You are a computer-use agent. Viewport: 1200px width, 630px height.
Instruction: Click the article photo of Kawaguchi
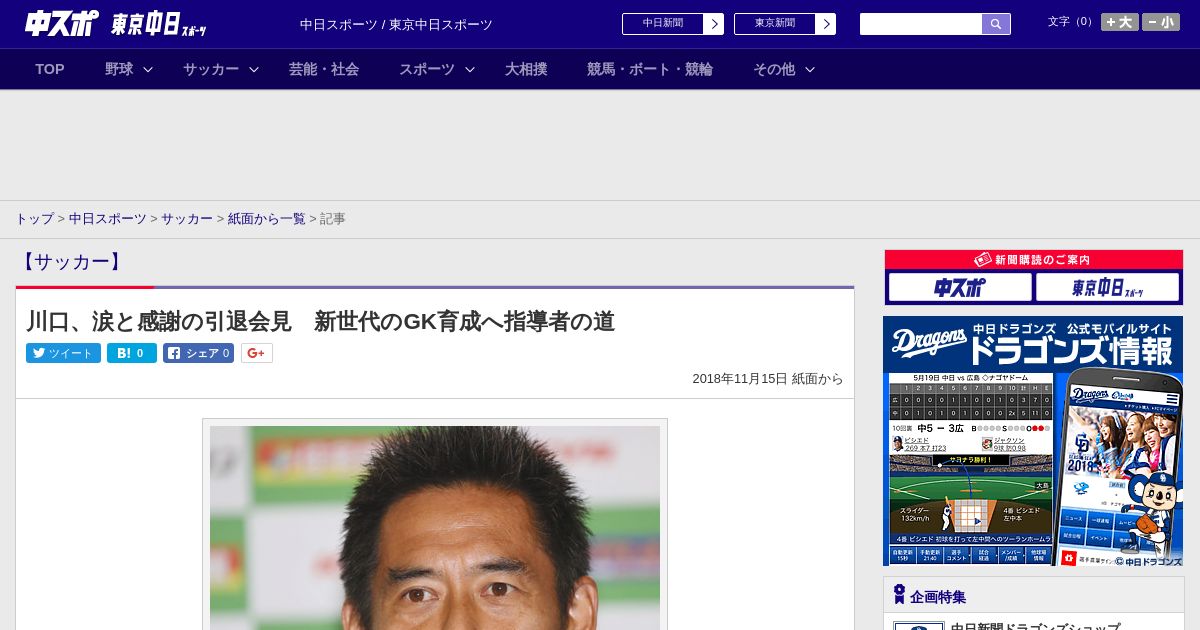[x=435, y=528]
